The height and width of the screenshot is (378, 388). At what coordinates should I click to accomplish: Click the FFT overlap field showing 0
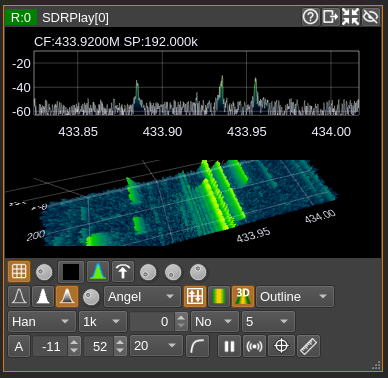click(x=152, y=322)
